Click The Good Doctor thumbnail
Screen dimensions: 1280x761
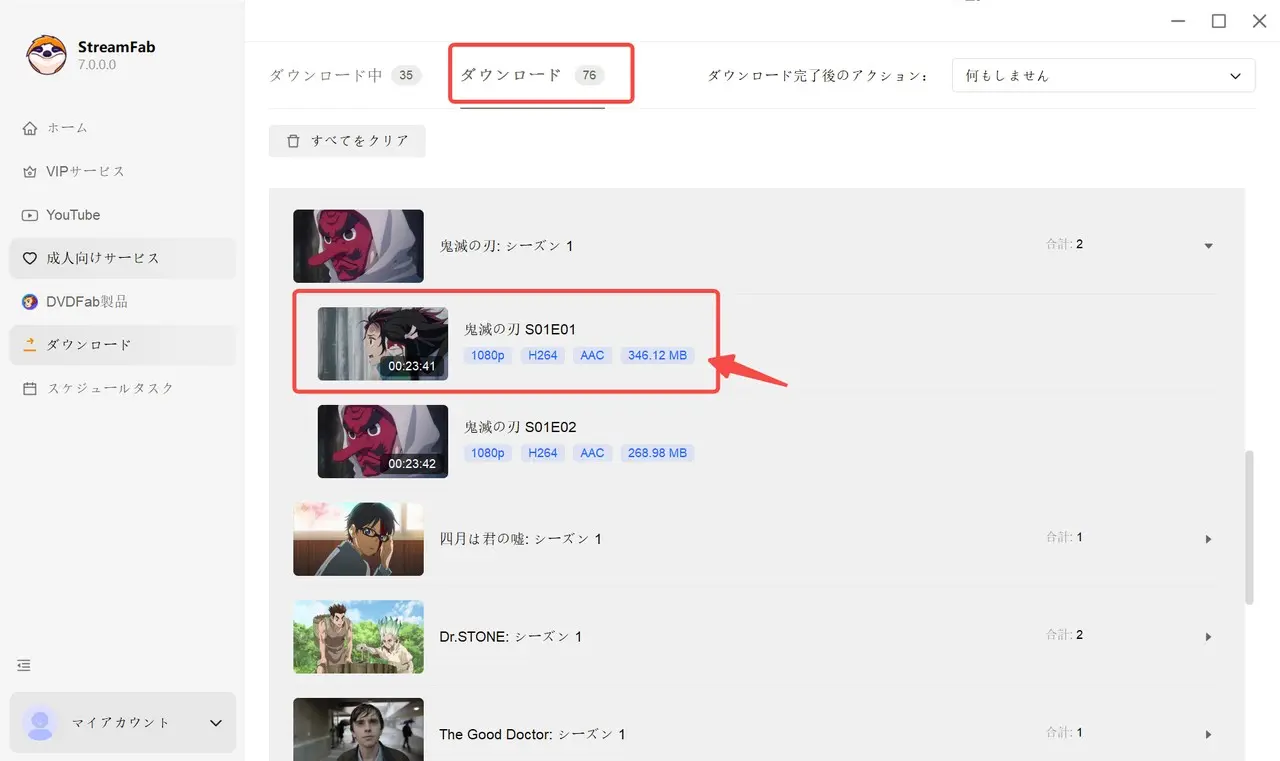point(358,729)
